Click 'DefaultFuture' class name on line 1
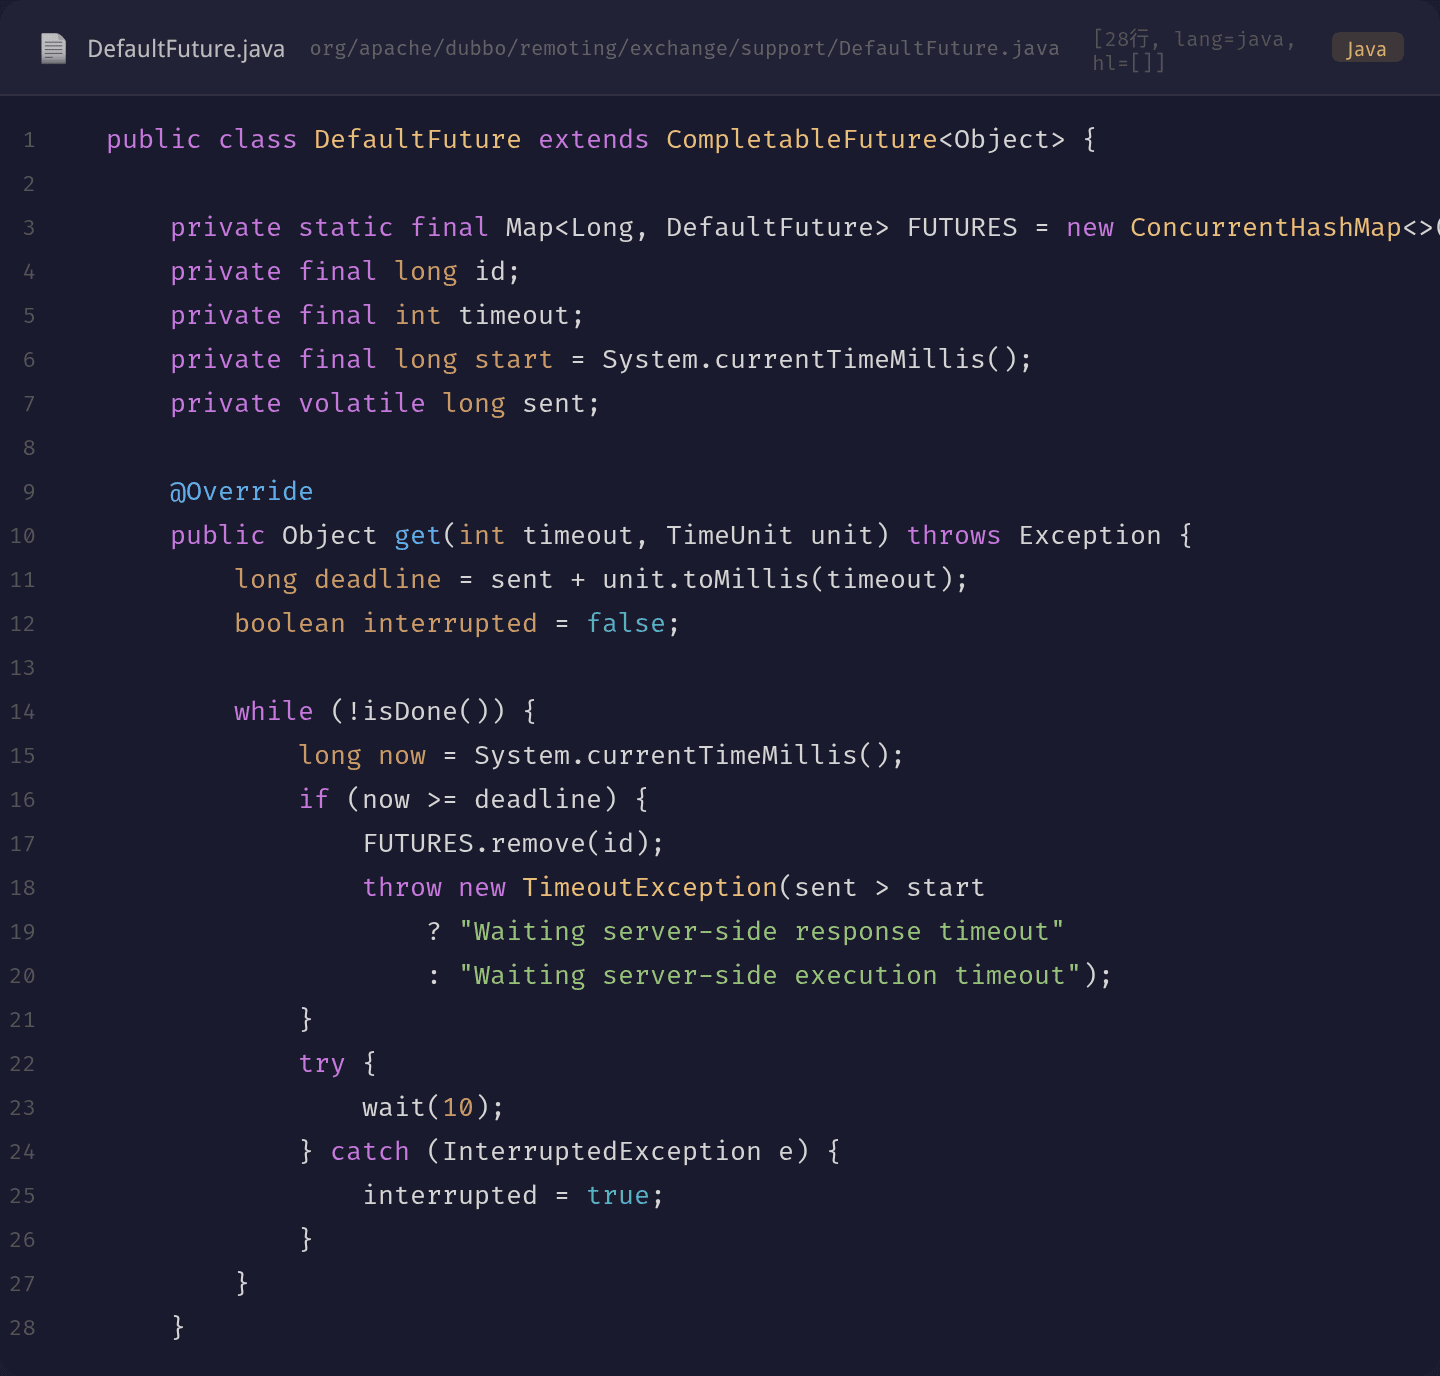Screen dimensions: 1440x1376 coord(417,139)
